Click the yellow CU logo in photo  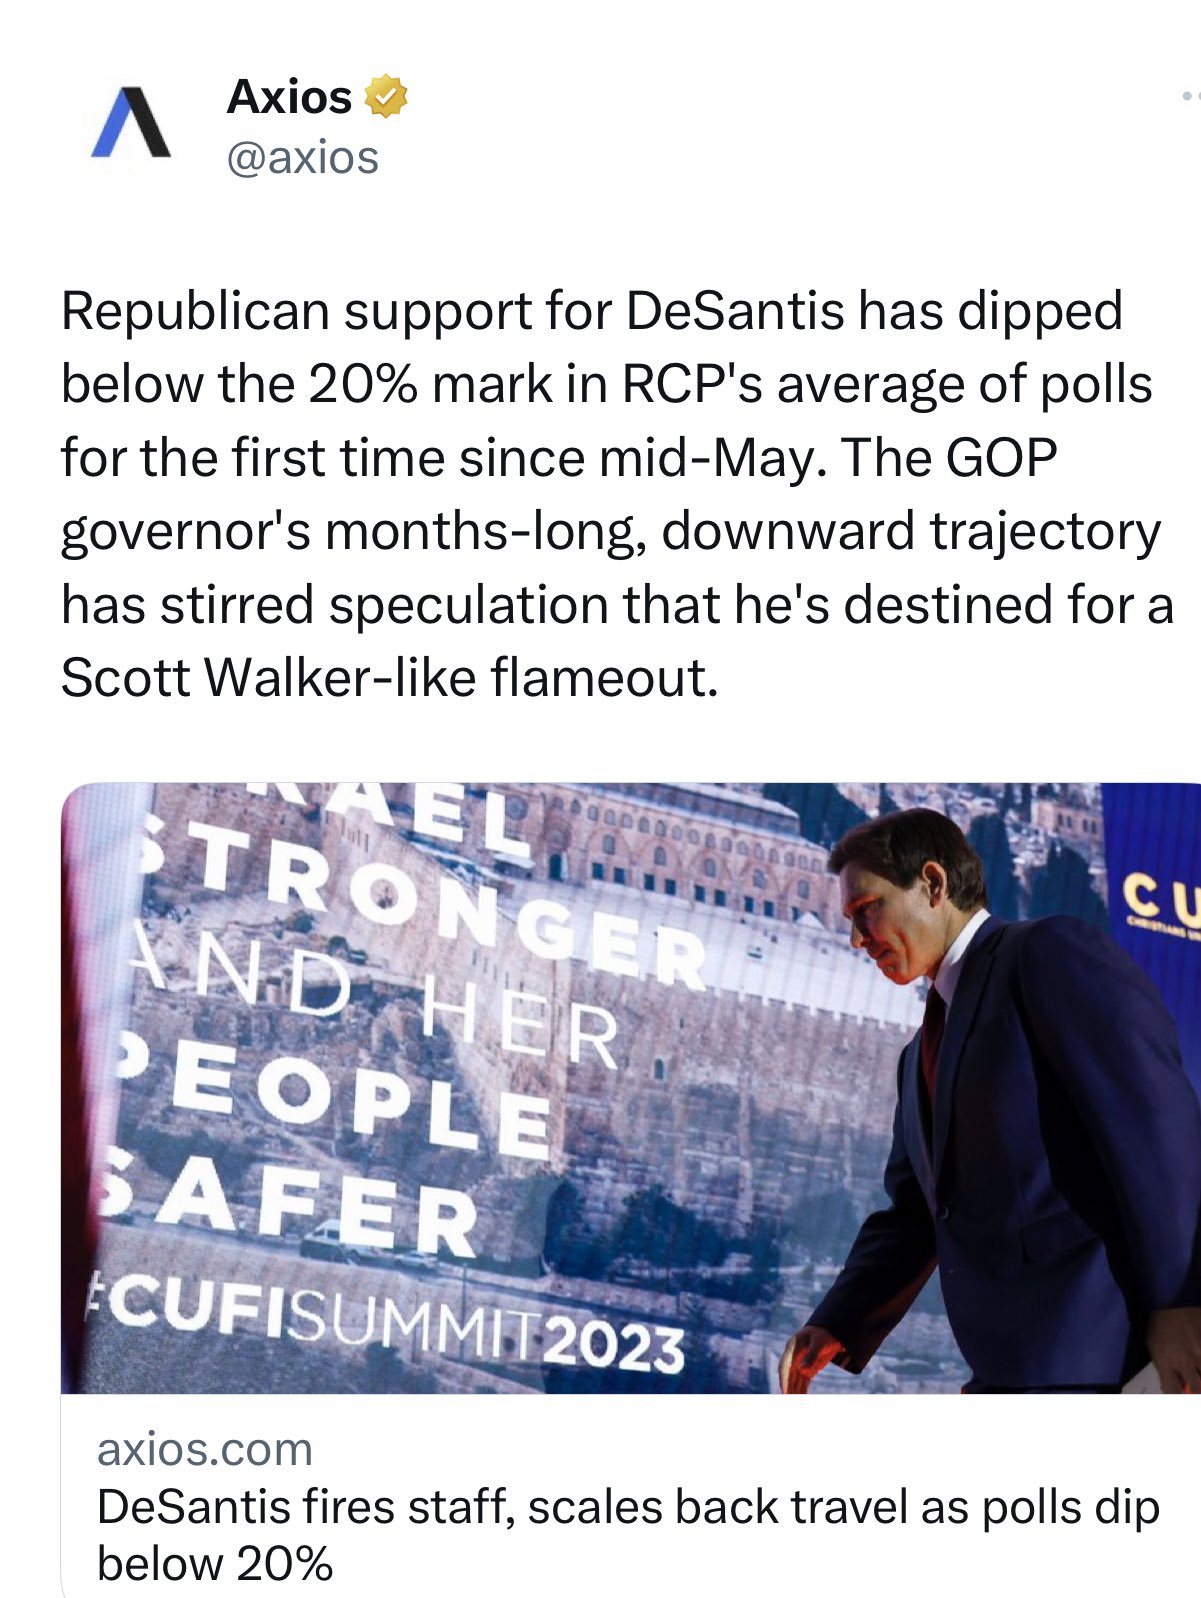click(x=1160, y=895)
